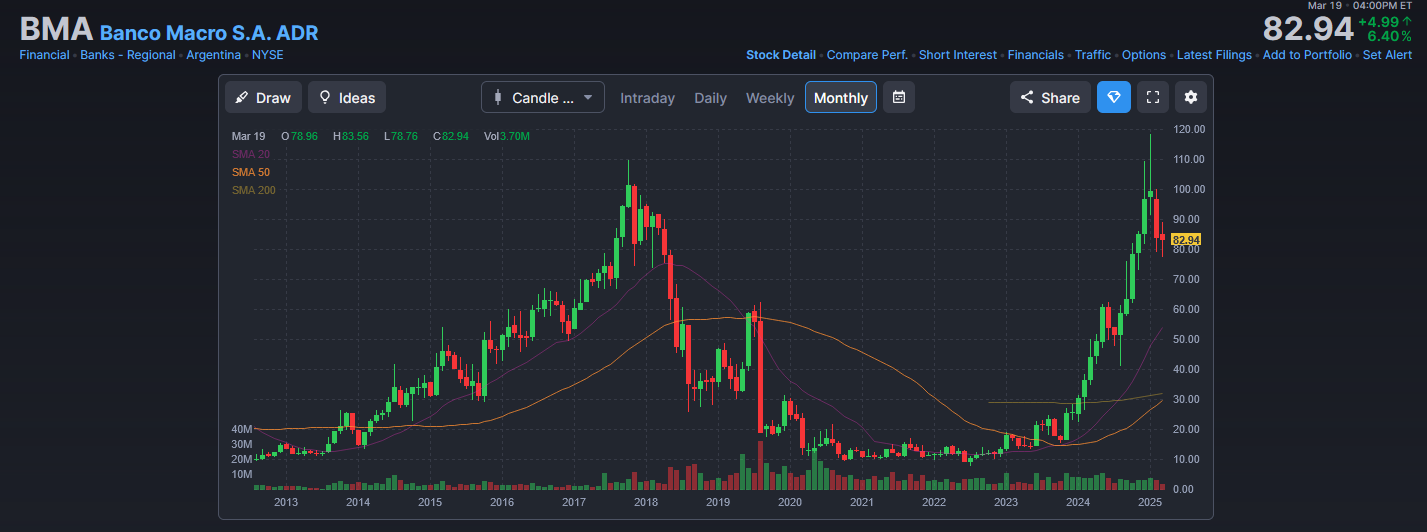The image size is (1427, 532).
Task: Select the Monthly timeframe
Action: pyautogui.click(x=840, y=98)
